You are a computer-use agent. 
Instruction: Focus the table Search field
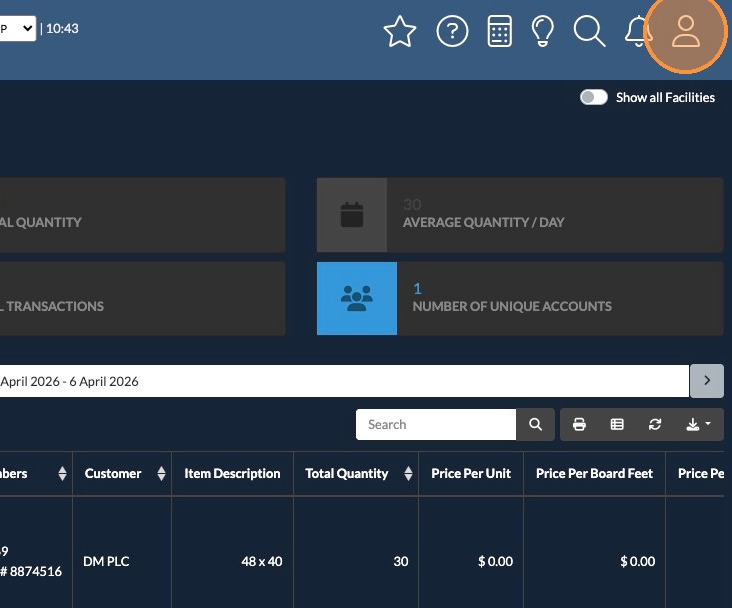[436, 424]
